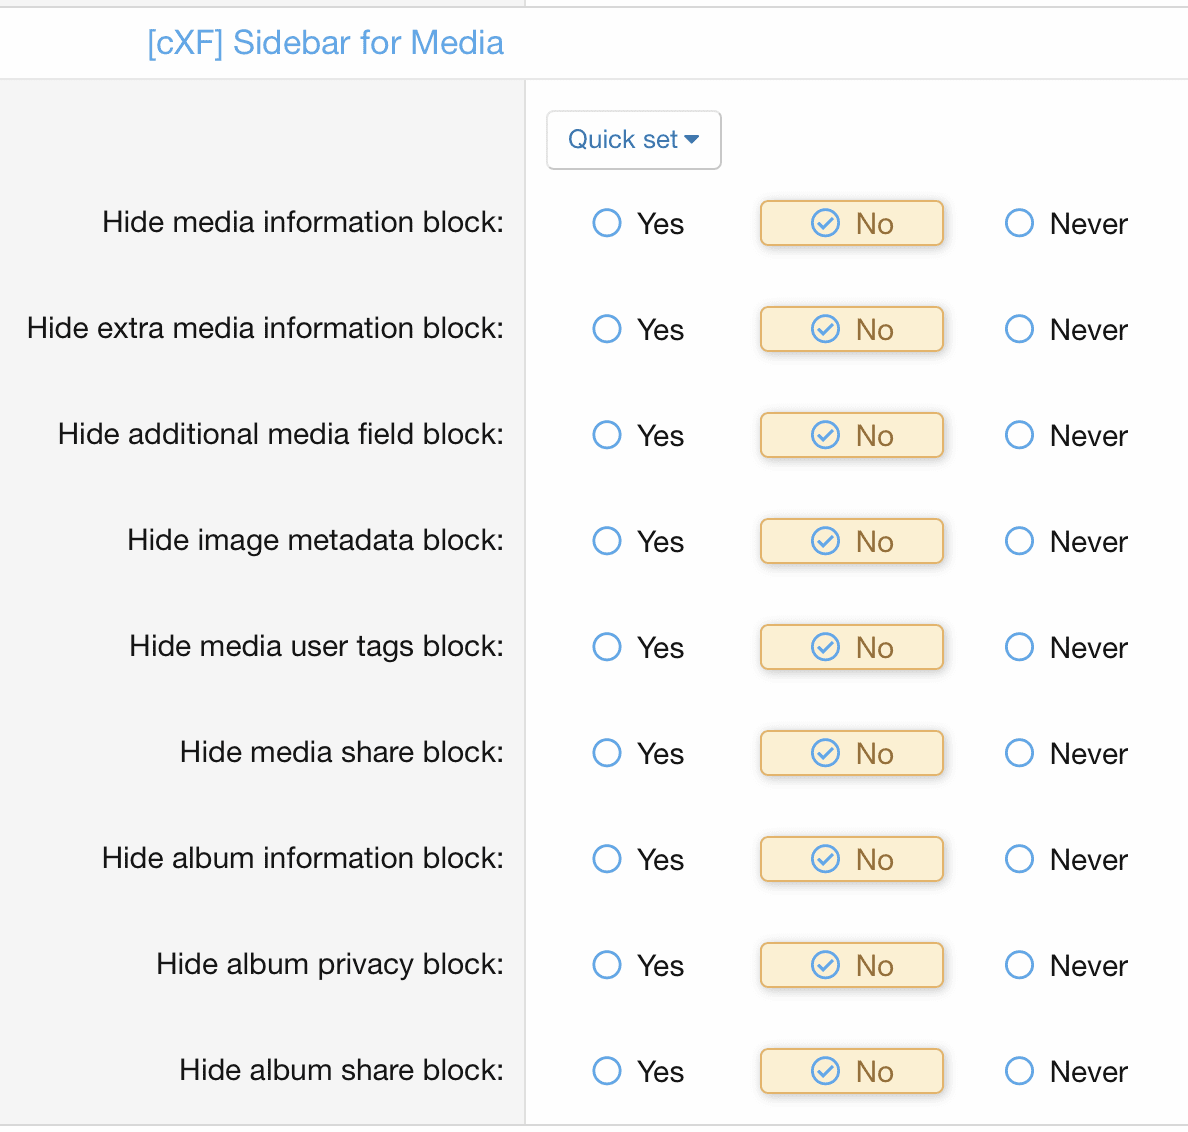Viewport: 1188px width, 1132px height.
Task: Set Hide image metadata block to Never
Action: click(1019, 541)
